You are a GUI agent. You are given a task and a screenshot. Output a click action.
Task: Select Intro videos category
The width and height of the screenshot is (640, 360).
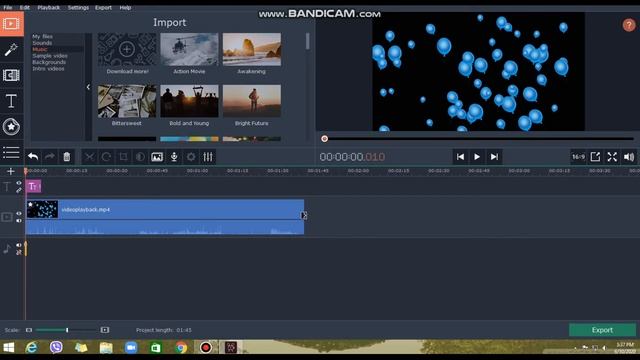point(48,69)
